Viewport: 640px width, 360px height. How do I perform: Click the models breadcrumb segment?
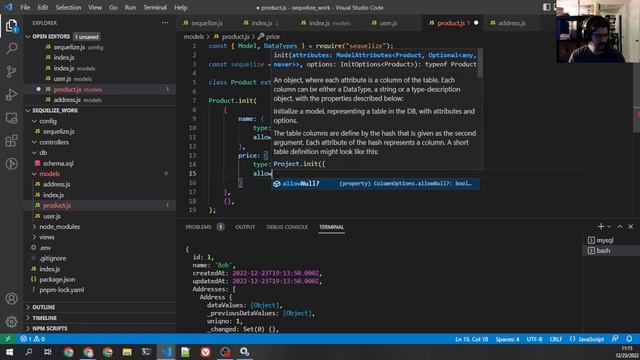pyautogui.click(x=193, y=37)
